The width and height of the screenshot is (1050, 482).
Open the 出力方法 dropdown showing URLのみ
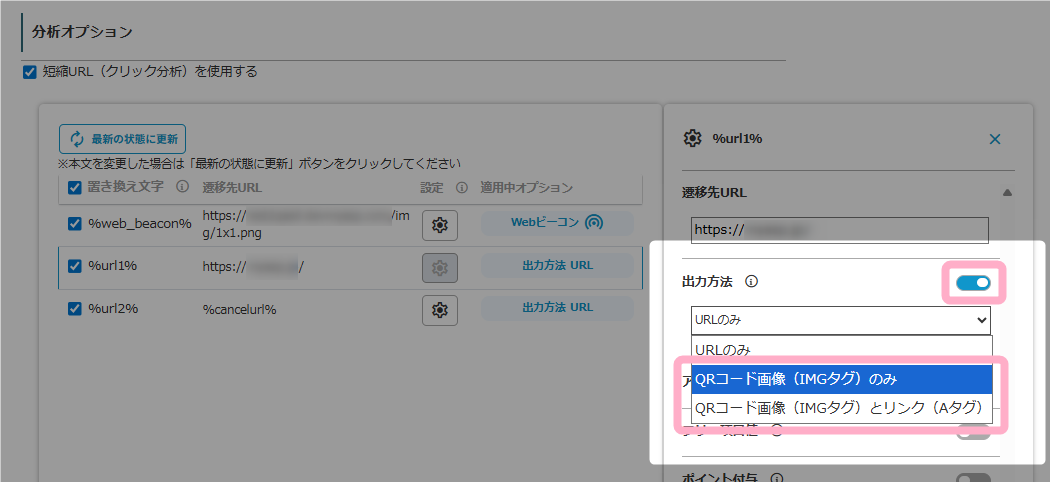(x=840, y=320)
